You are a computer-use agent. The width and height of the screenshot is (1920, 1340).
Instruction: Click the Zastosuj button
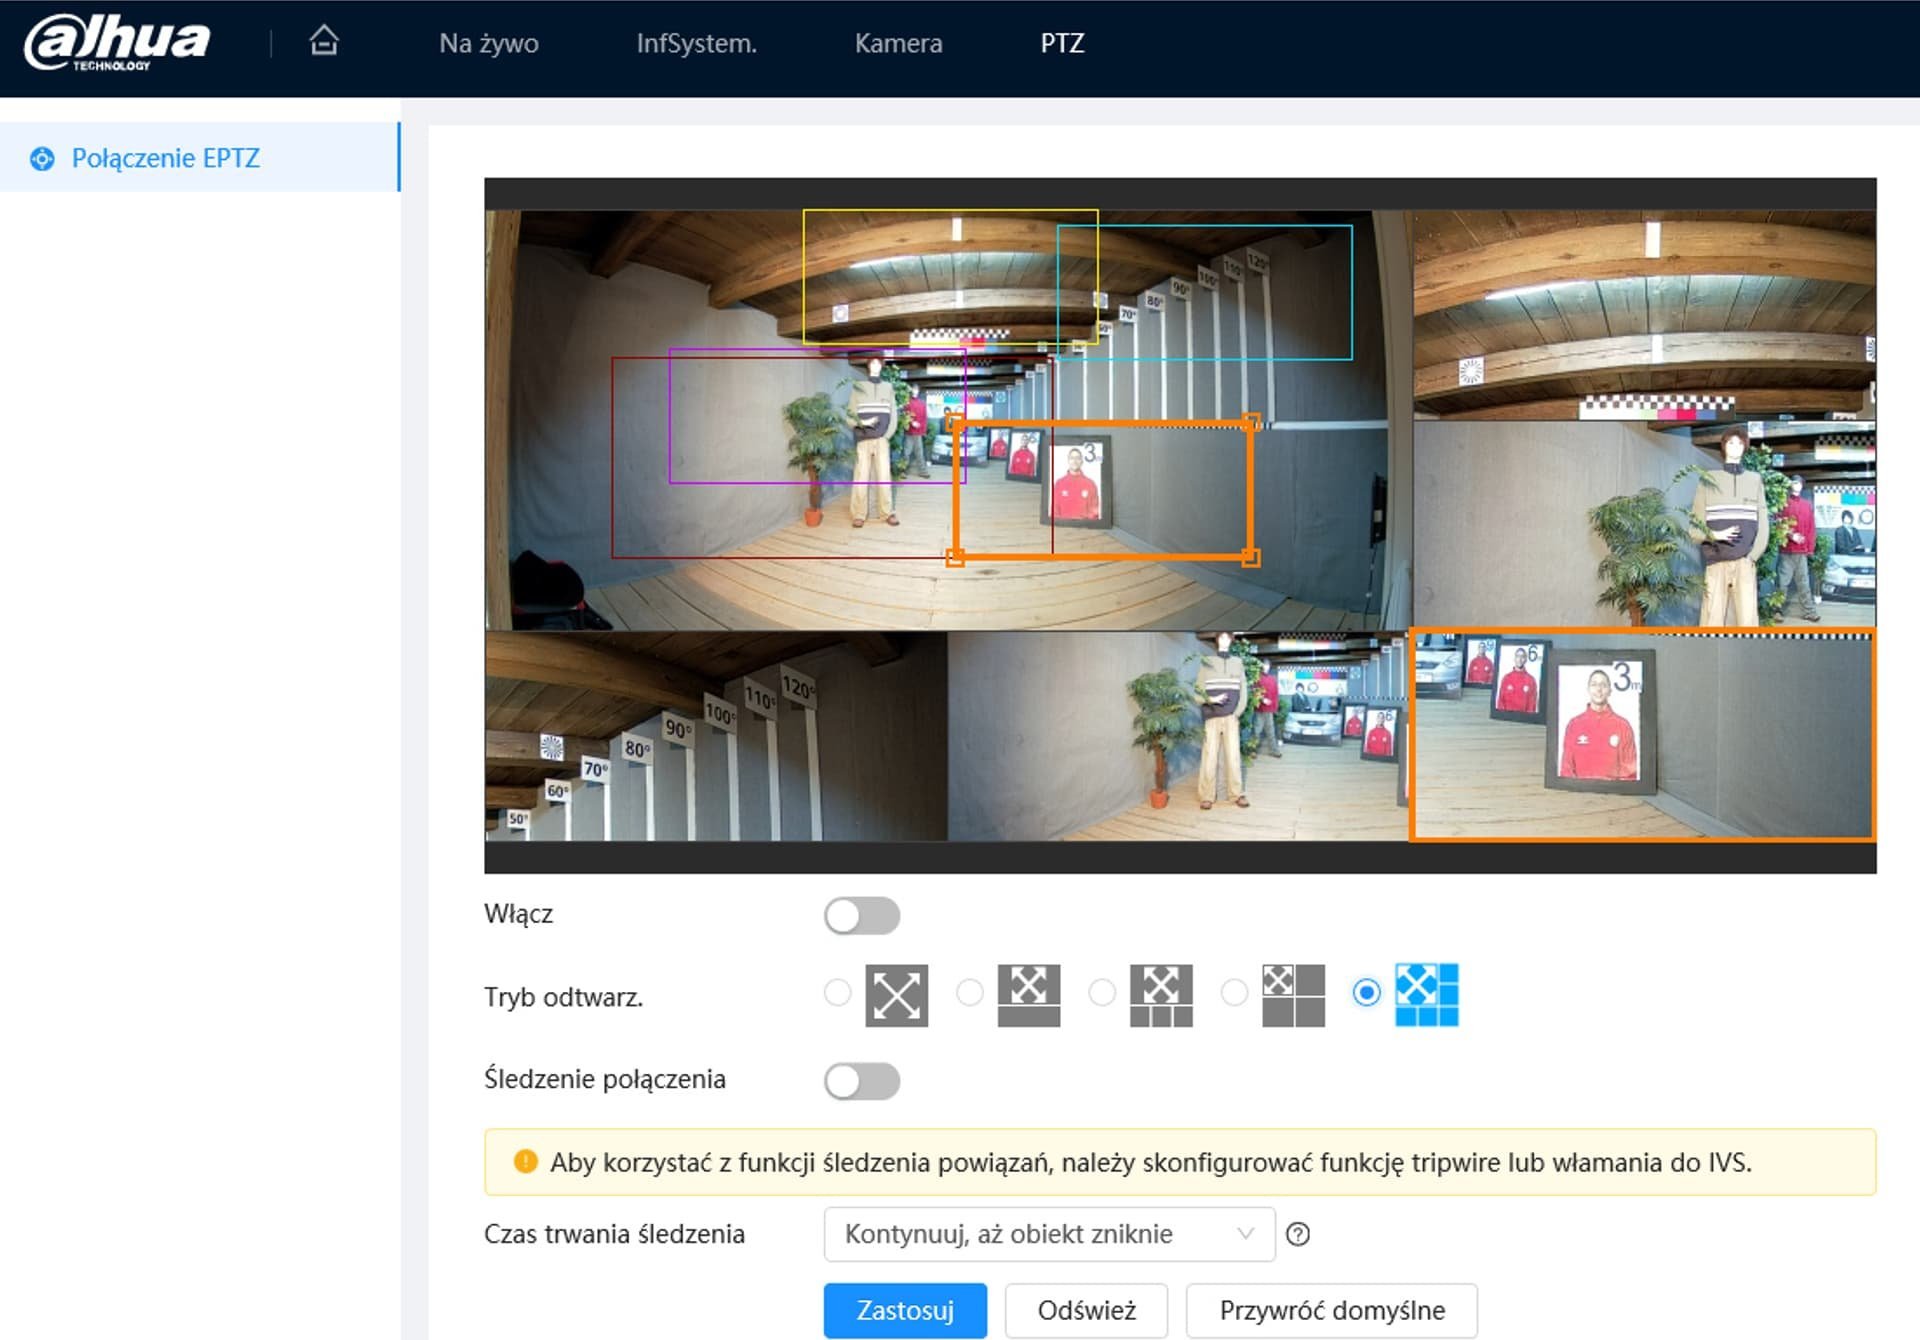[x=904, y=1310]
